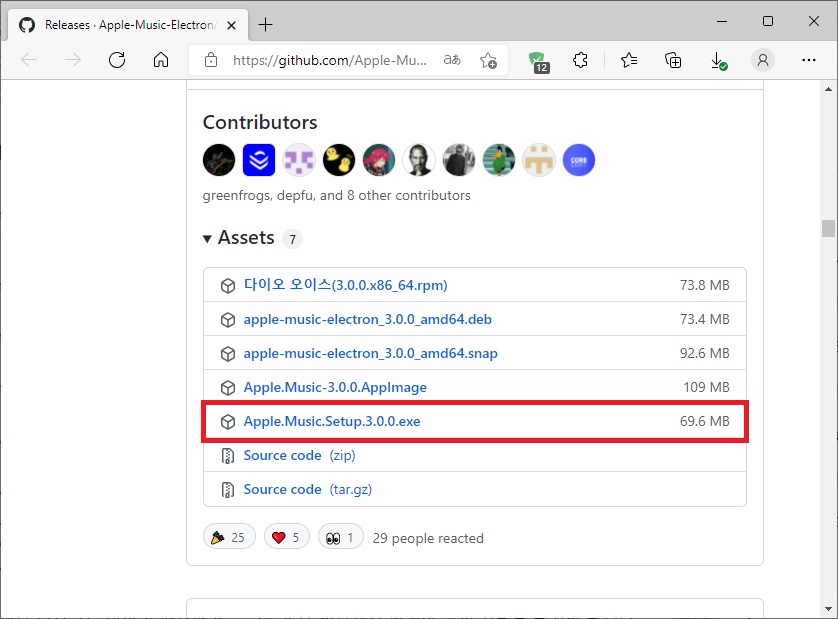Click the red-haired anime contributor avatar
Screen dimensions: 838x619
379,160
